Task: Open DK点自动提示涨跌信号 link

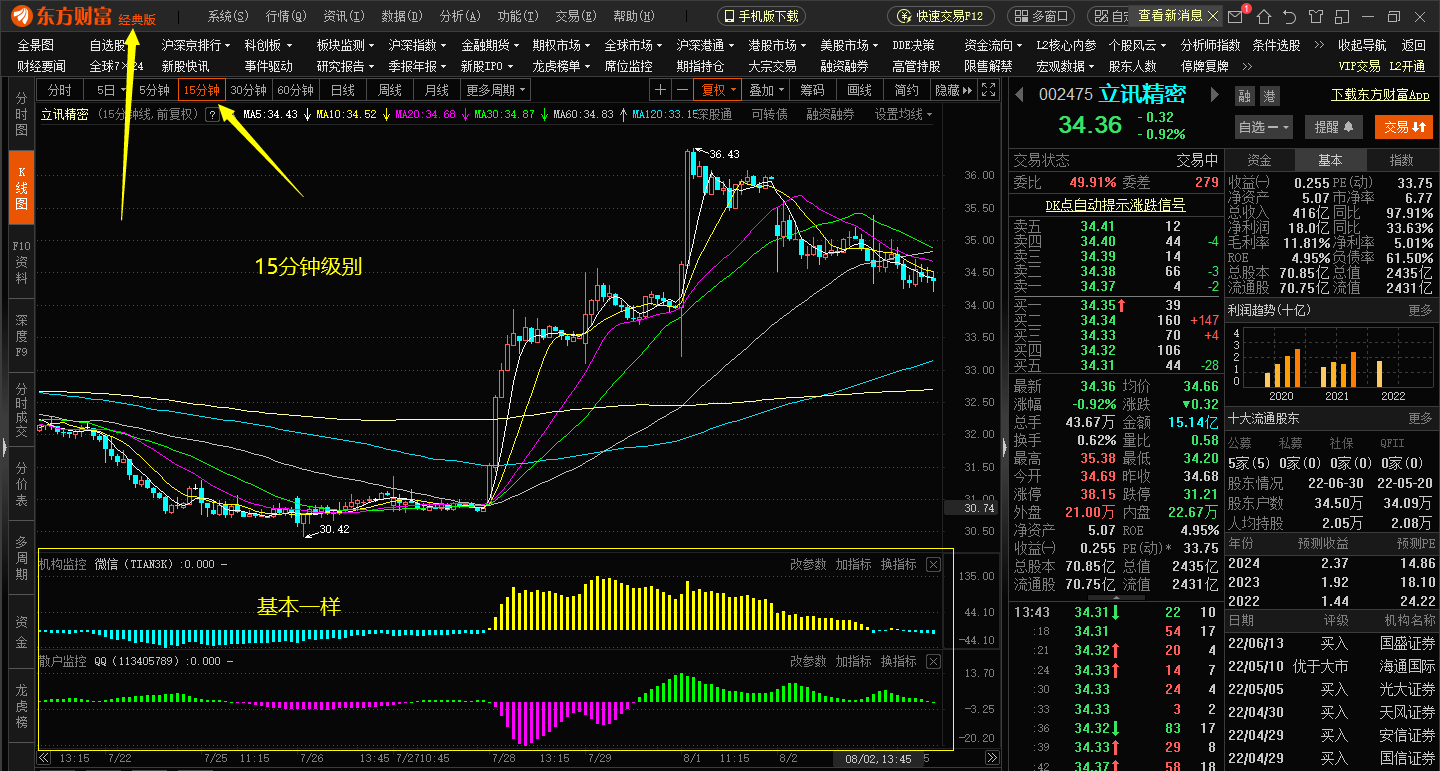Action: pos(1115,205)
